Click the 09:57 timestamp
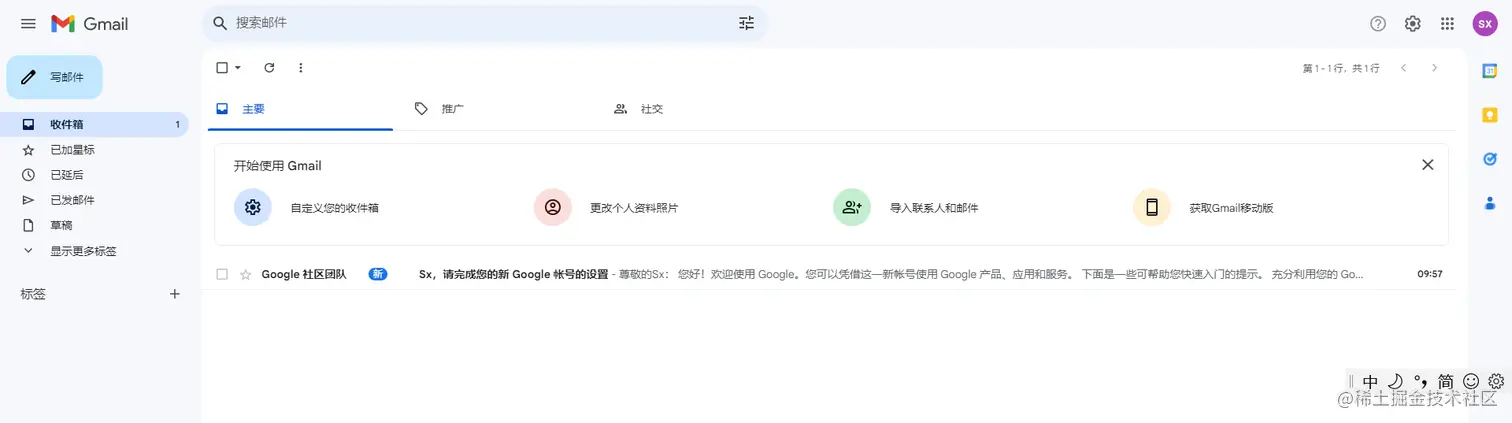This screenshot has width=1512, height=423. pyautogui.click(x=1430, y=274)
